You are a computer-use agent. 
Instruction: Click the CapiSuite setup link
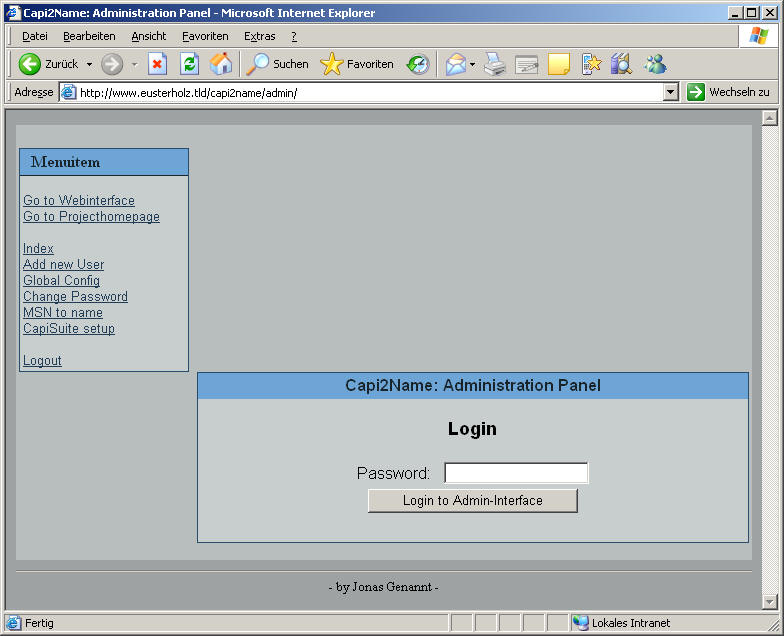coord(69,329)
